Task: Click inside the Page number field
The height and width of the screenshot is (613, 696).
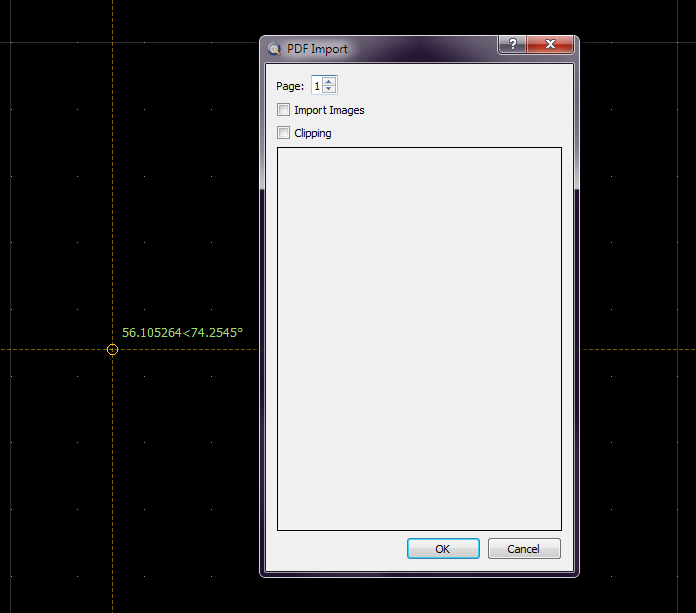Action: point(317,86)
